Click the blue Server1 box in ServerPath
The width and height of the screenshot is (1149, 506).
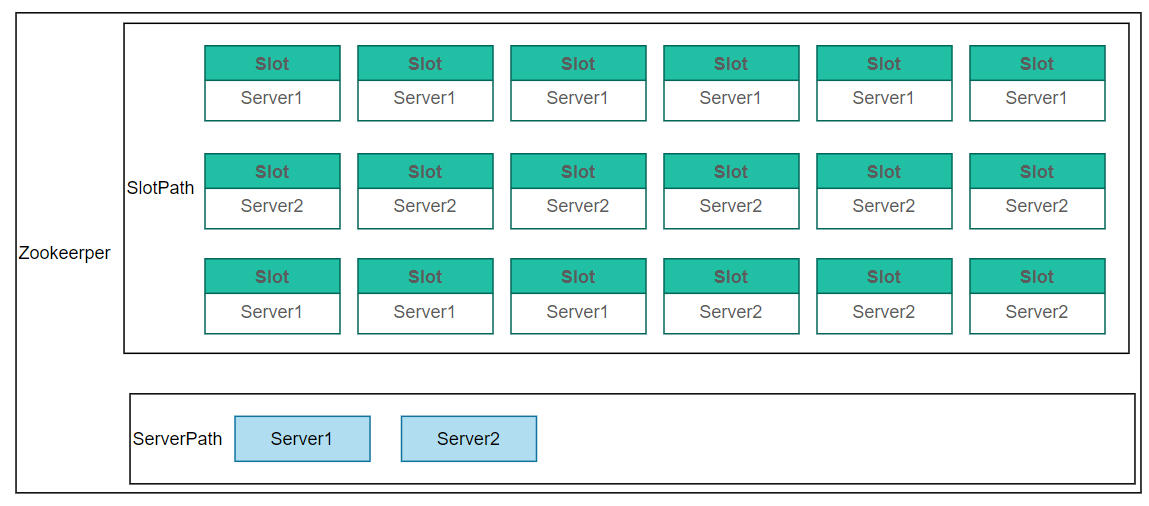click(x=302, y=439)
